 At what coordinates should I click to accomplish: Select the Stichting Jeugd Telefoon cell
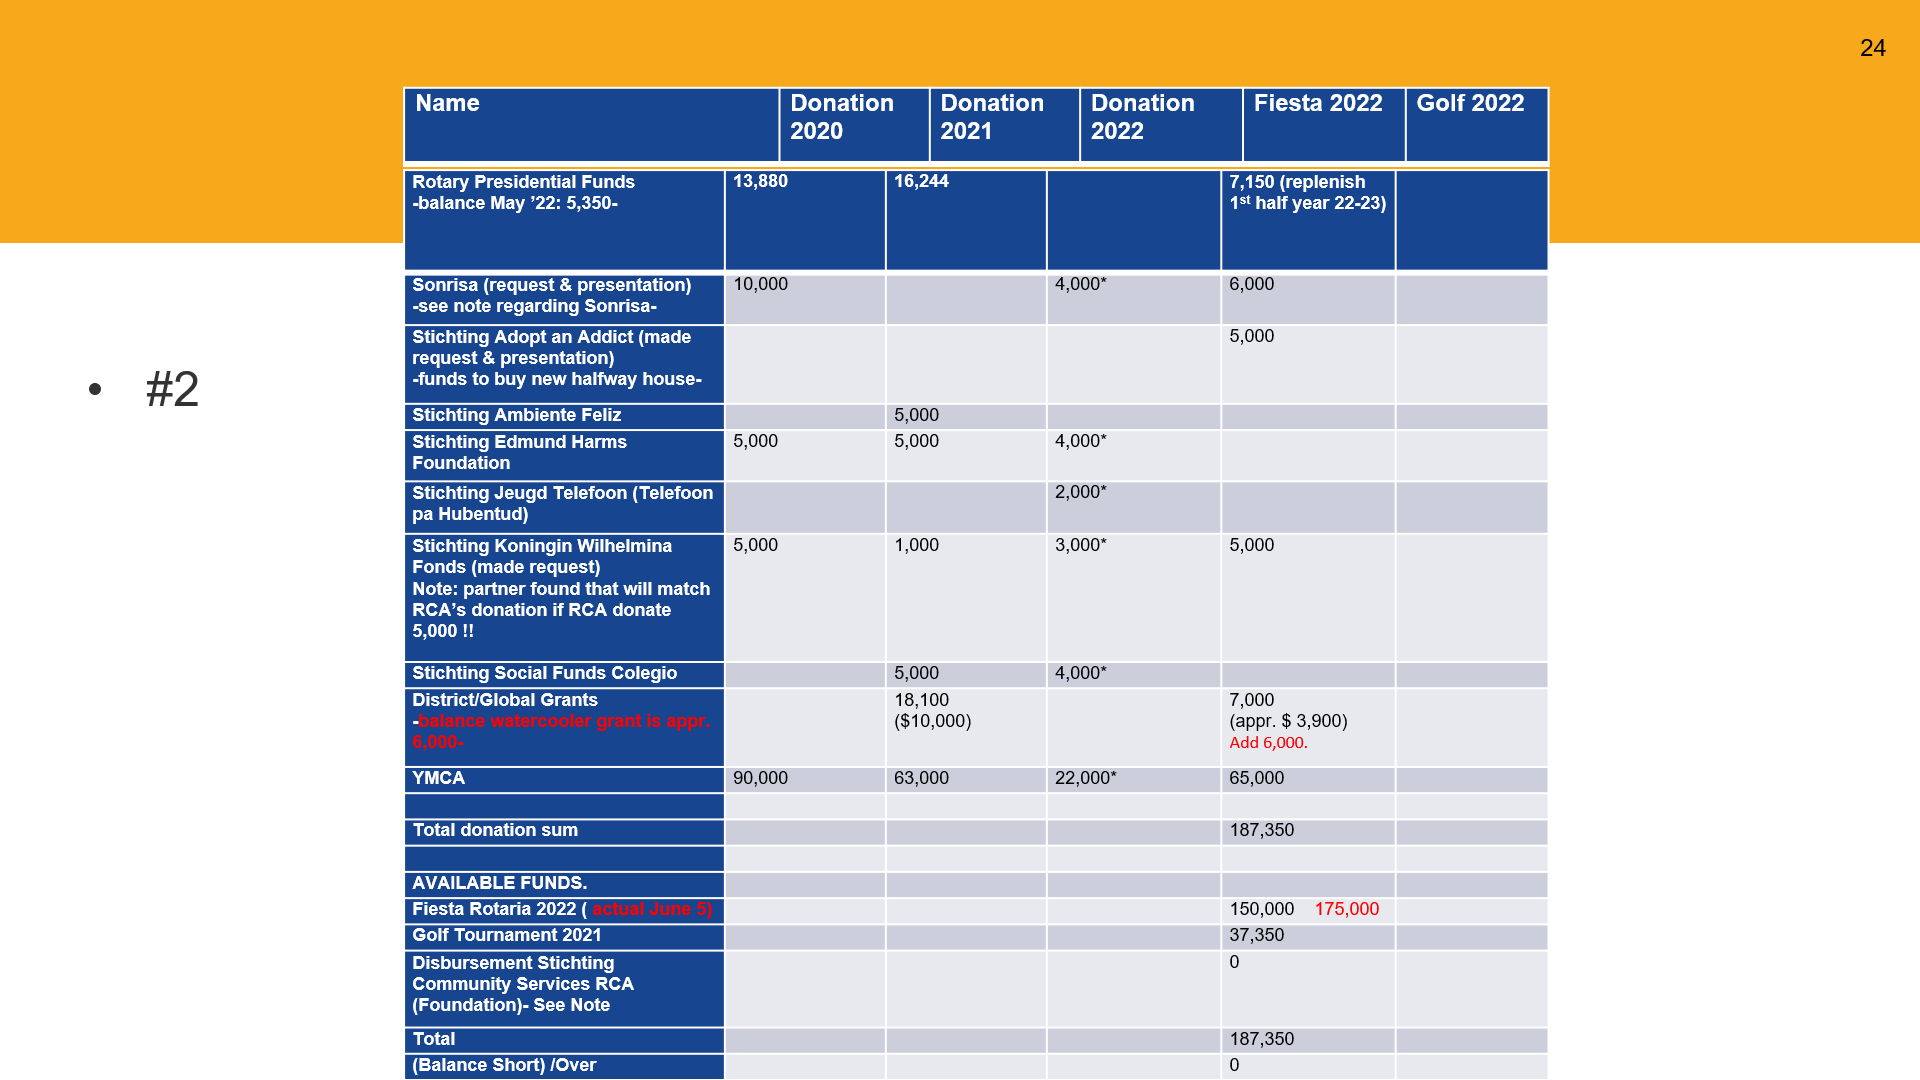(x=564, y=507)
